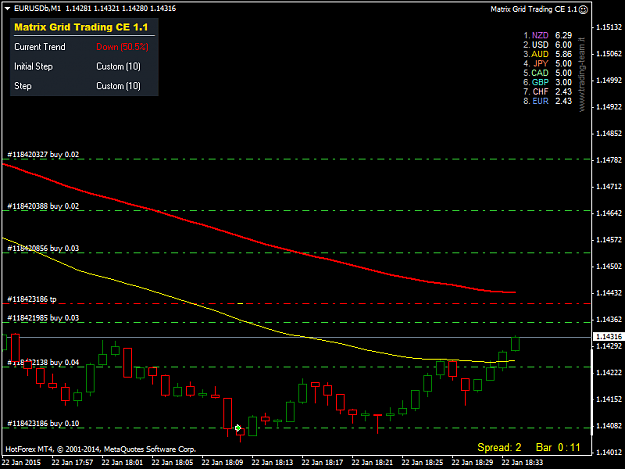Click the red moving average line
625x469 pixels.
[x=255, y=241]
